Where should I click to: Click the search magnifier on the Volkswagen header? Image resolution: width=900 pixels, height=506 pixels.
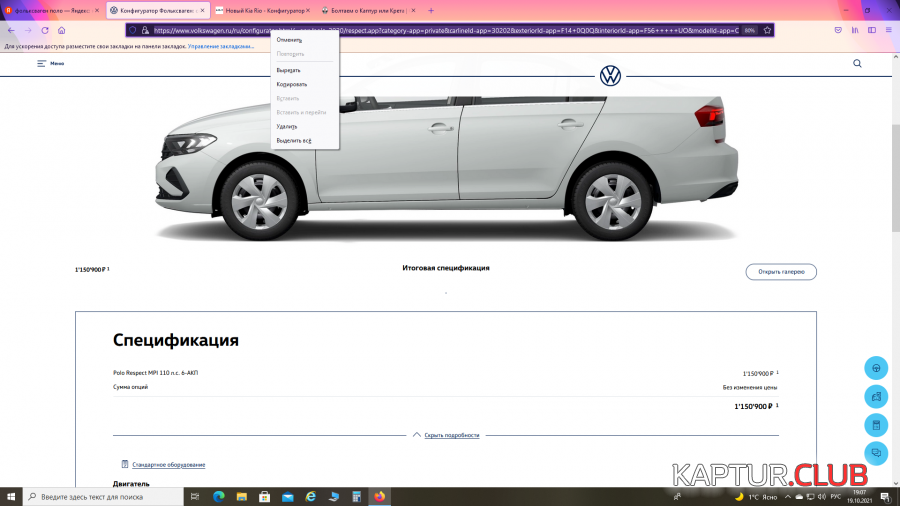tap(857, 63)
